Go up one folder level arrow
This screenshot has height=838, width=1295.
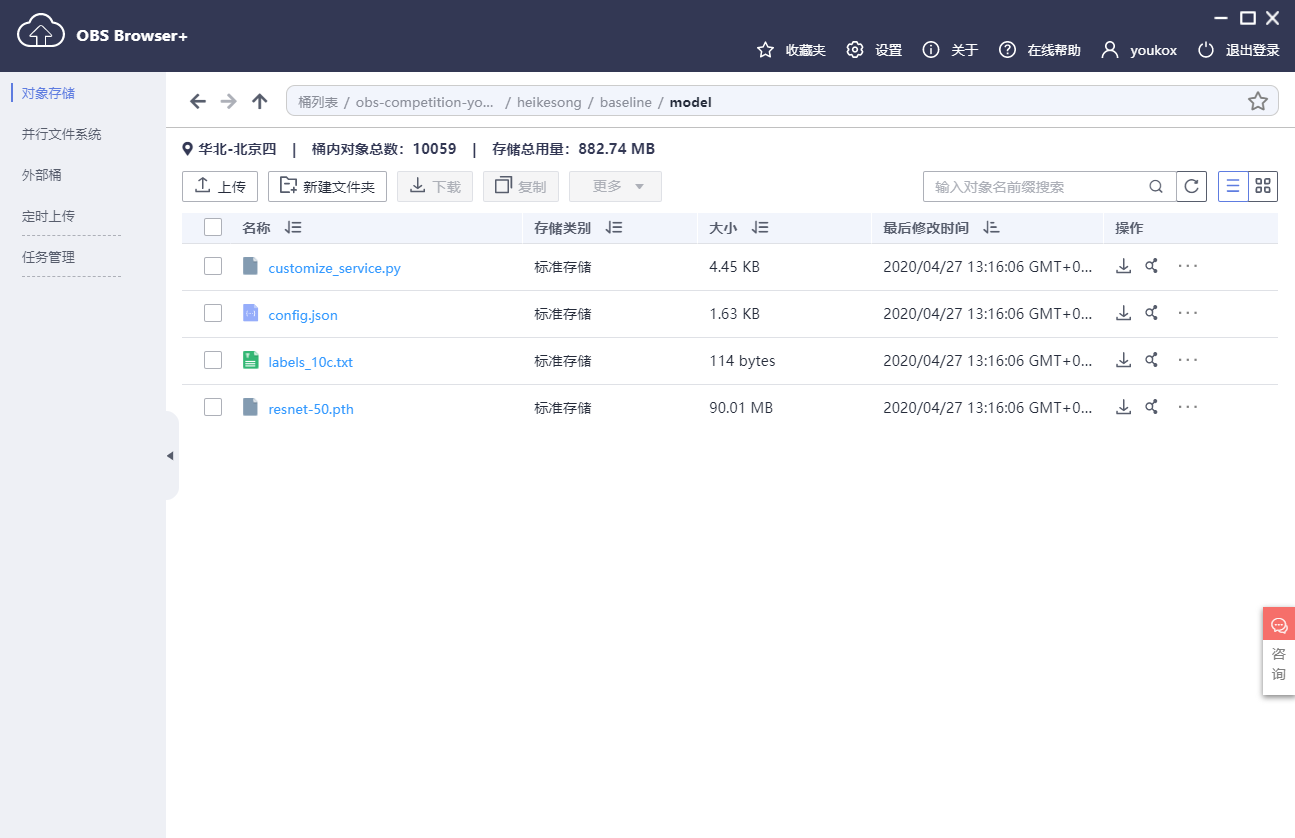(x=260, y=101)
